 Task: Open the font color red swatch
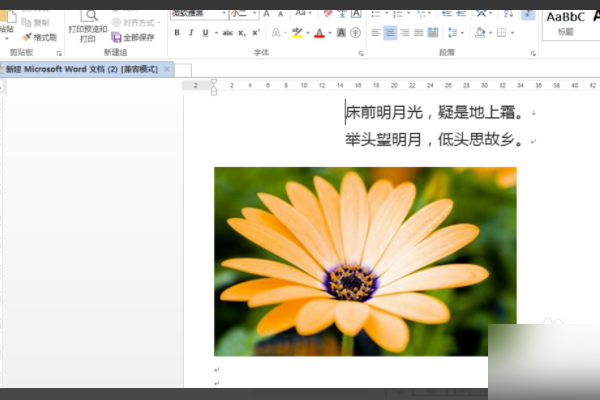coord(319,33)
